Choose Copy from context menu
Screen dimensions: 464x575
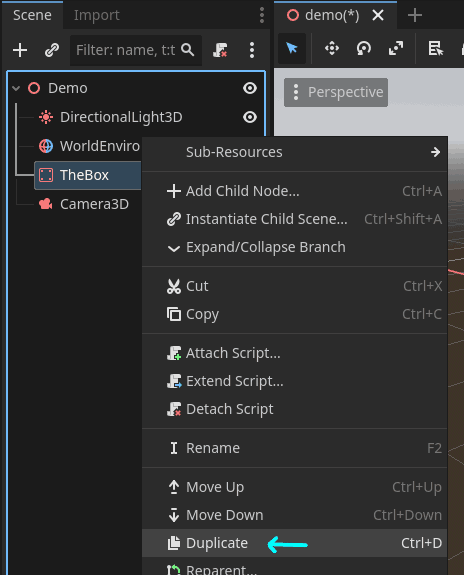tap(295, 314)
